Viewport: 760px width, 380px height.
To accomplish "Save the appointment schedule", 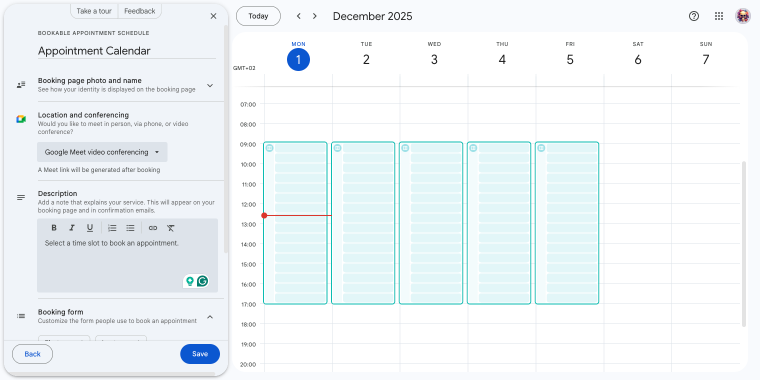I will [200, 354].
